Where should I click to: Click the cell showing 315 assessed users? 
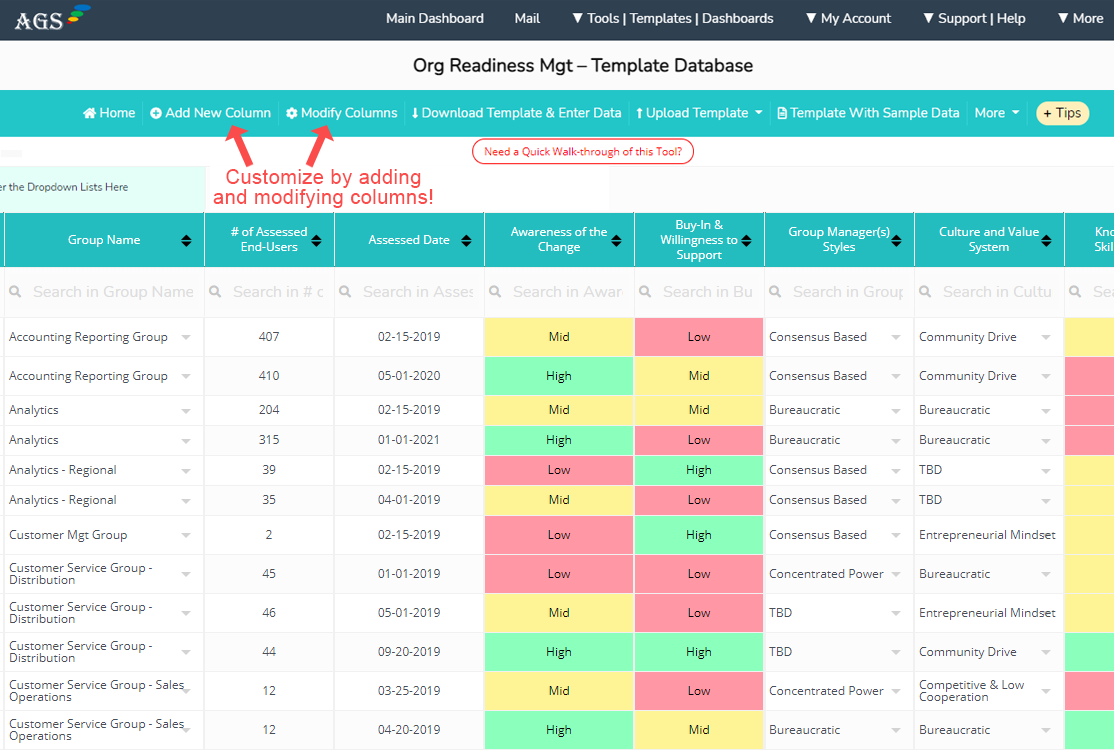[269, 440]
